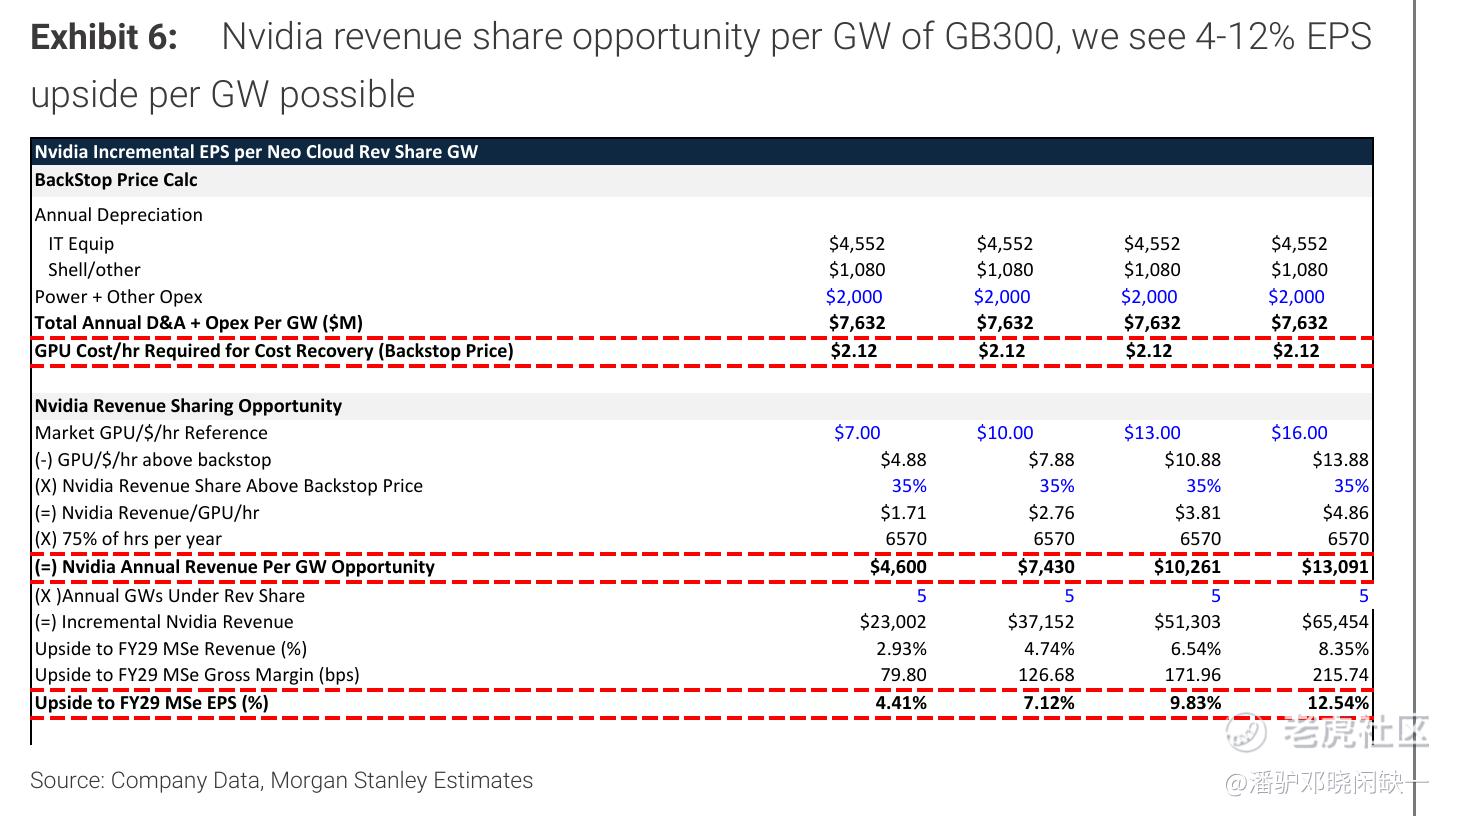The width and height of the screenshot is (1458, 816).
Task: Select the 6.54% revenue upside value
Action: 1196,649
